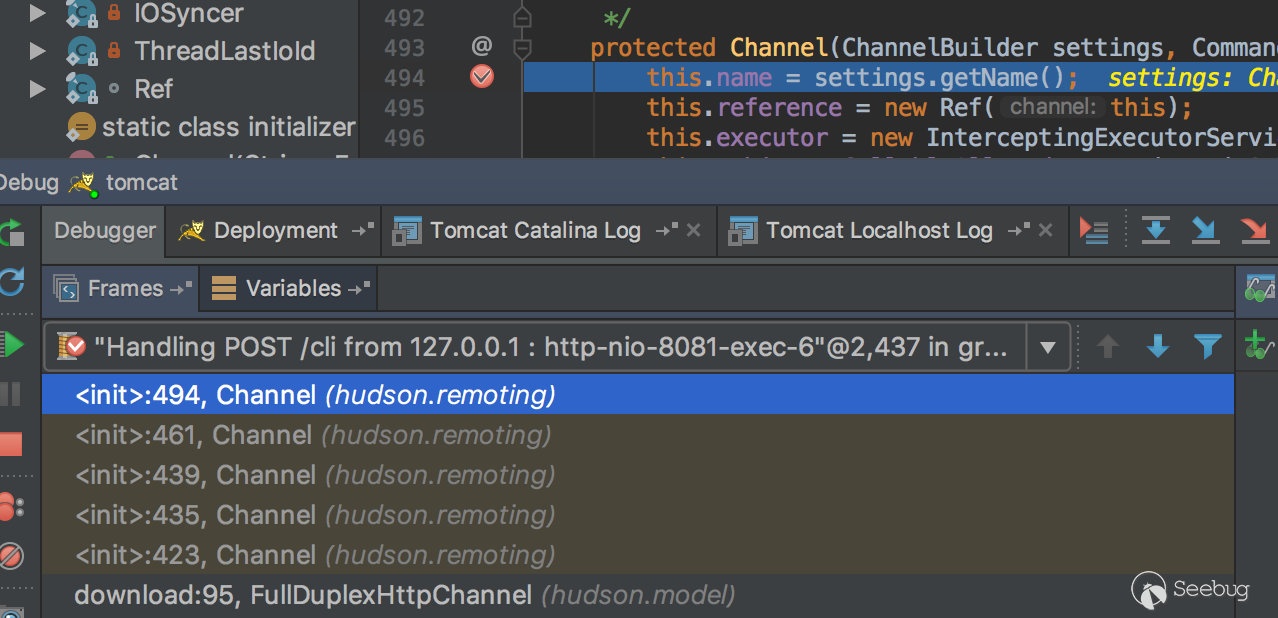The height and width of the screenshot is (618, 1278).
Task: Stop the debug session red square
Action: point(11,445)
